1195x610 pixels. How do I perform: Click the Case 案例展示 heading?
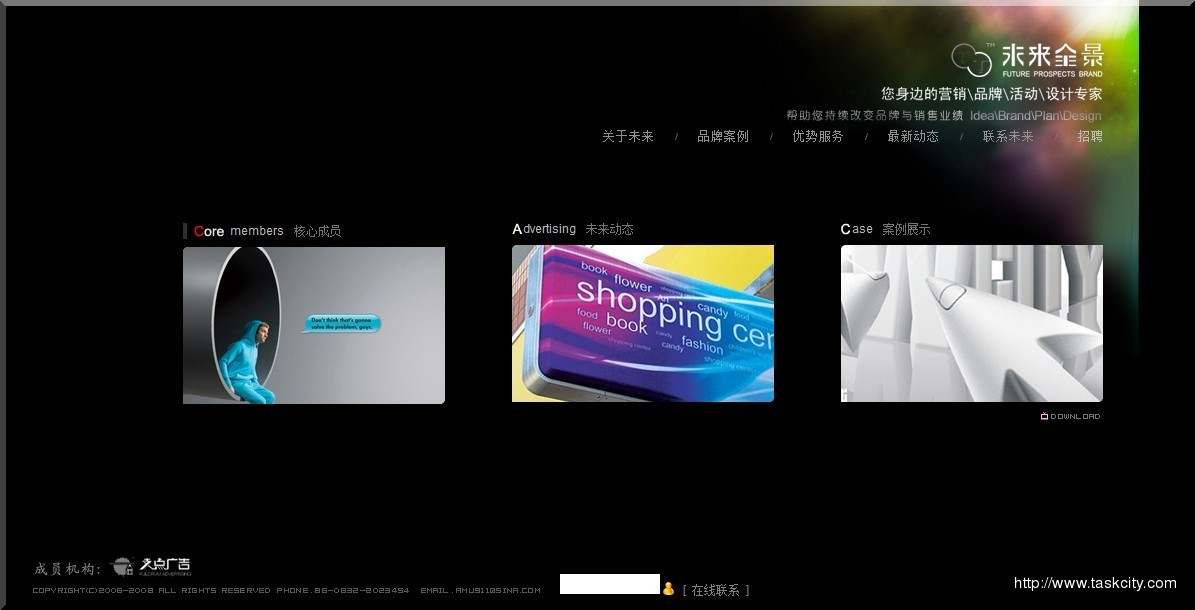click(x=885, y=229)
